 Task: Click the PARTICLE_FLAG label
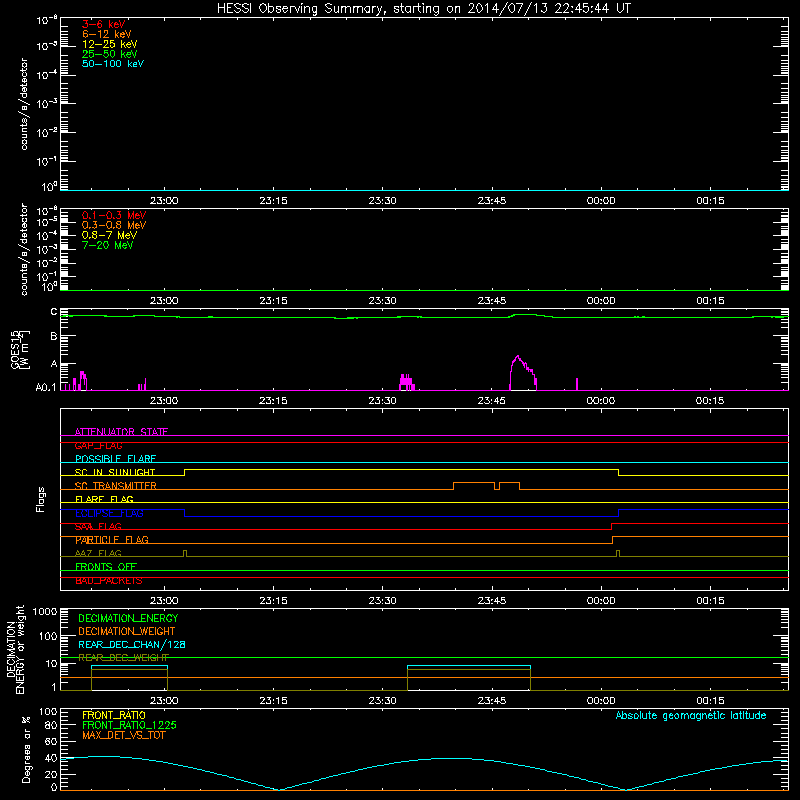point(112,540)
